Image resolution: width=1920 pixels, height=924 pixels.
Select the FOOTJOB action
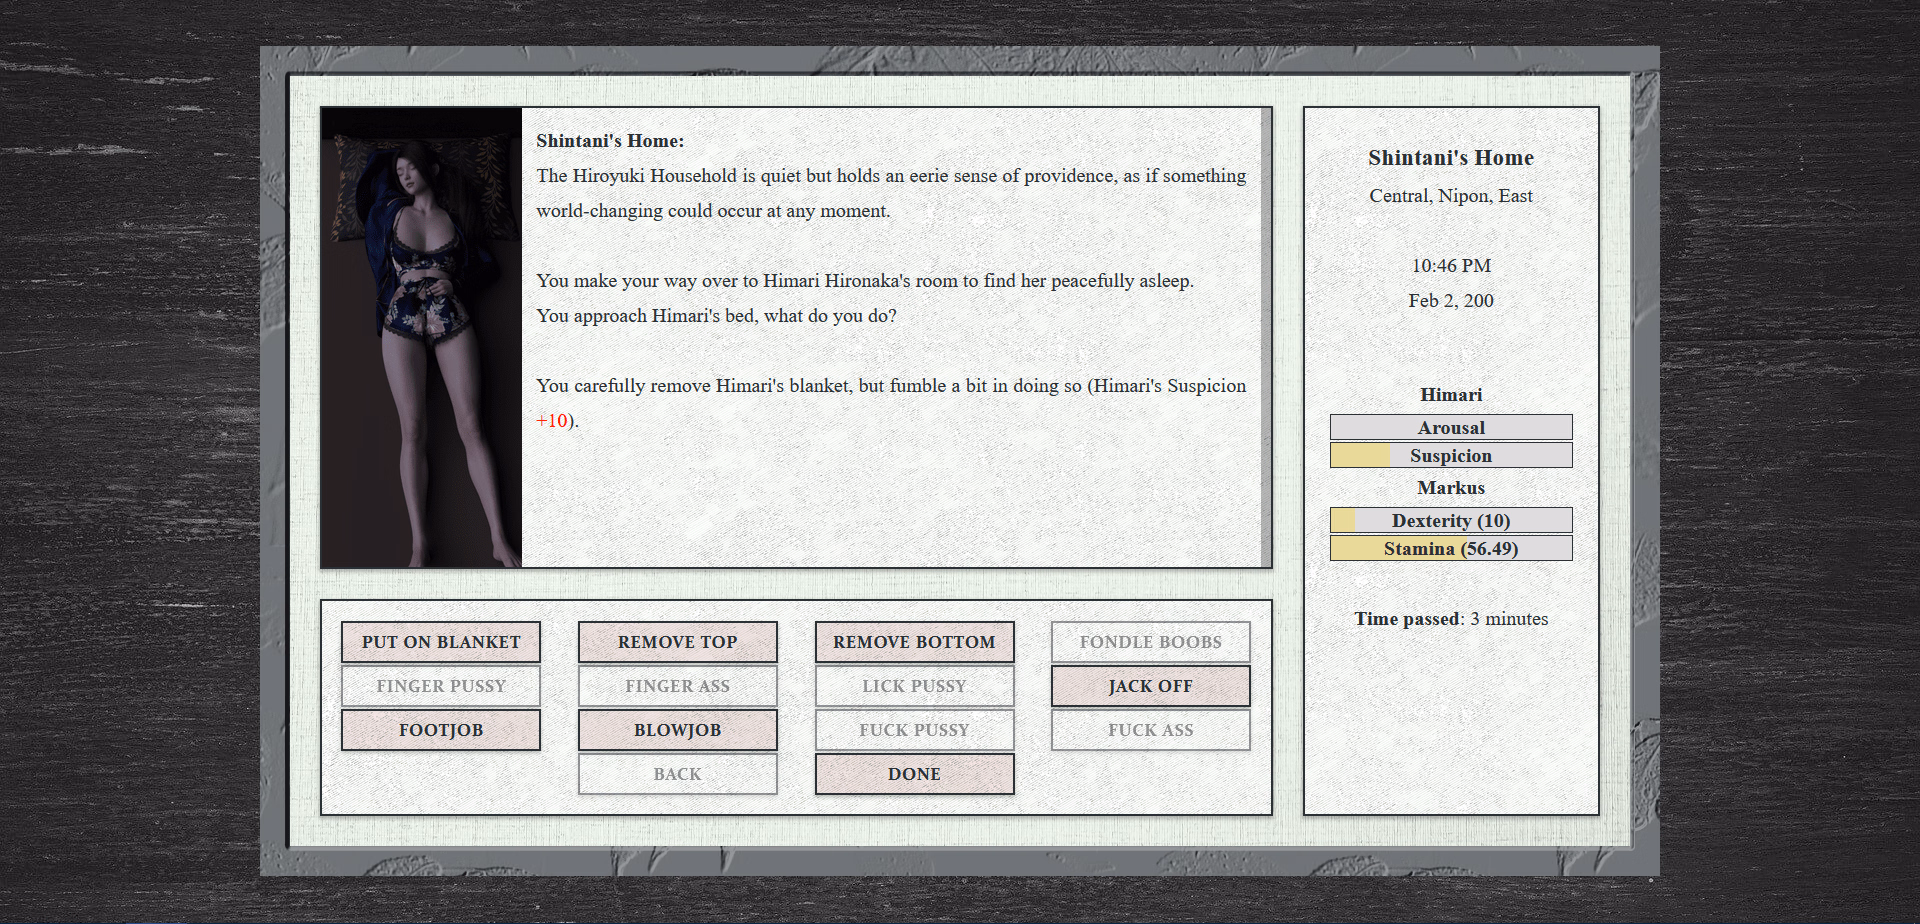pos(440,730)
